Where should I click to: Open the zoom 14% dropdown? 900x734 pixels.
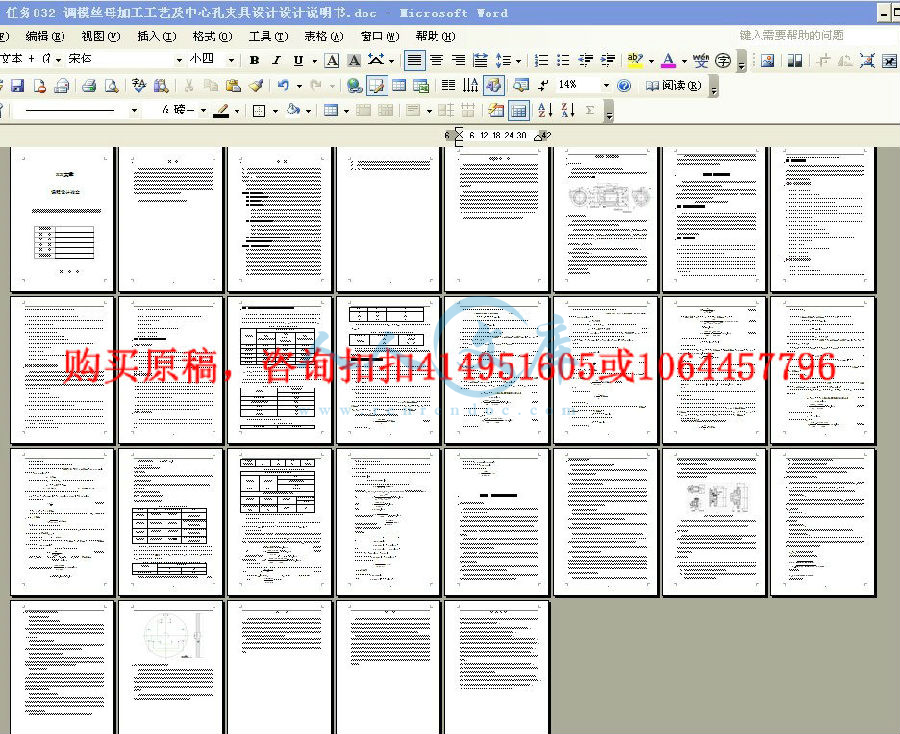606,86
